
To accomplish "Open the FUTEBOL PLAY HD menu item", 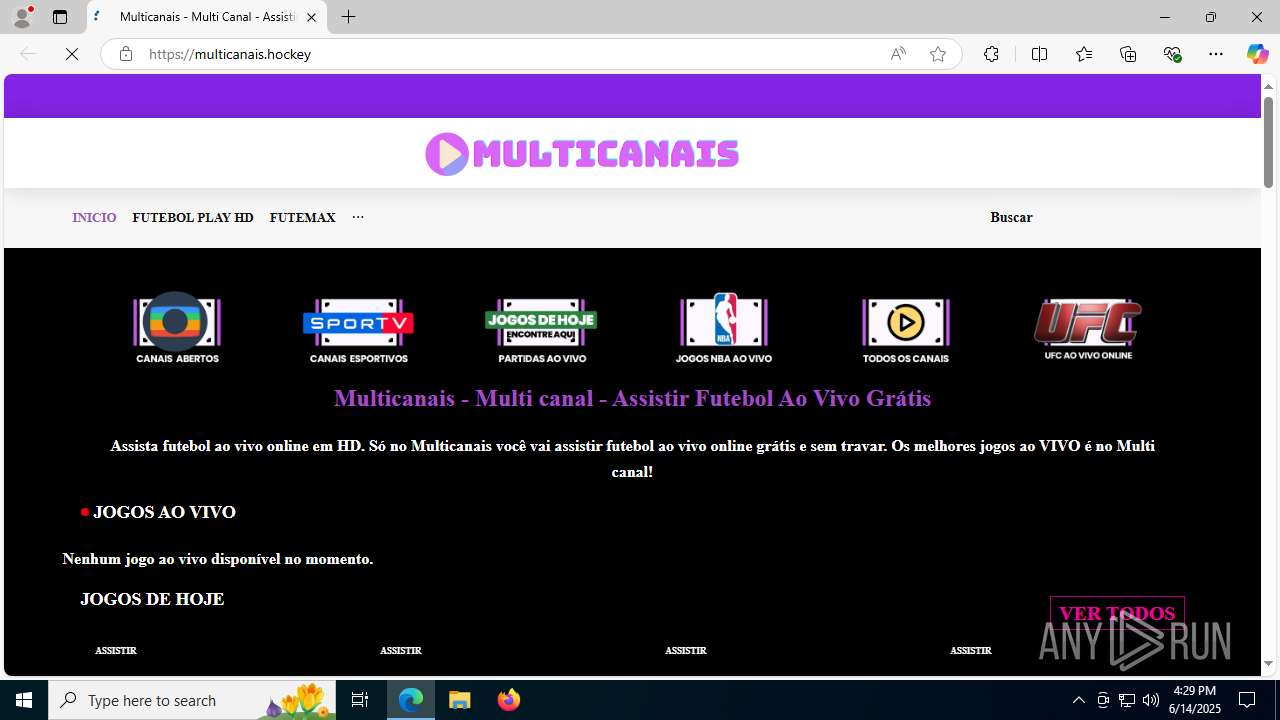I will click(x=193, y=217).
